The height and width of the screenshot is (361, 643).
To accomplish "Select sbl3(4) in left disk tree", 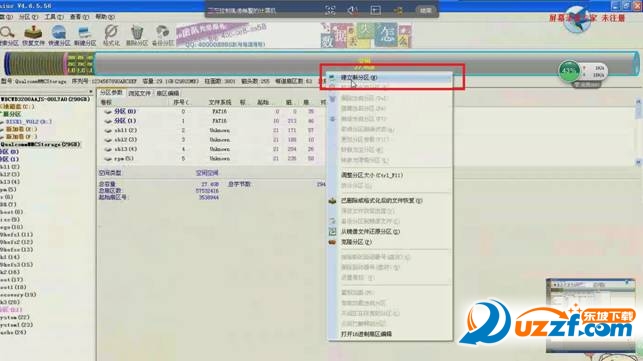I will click(x=10, y=182).
